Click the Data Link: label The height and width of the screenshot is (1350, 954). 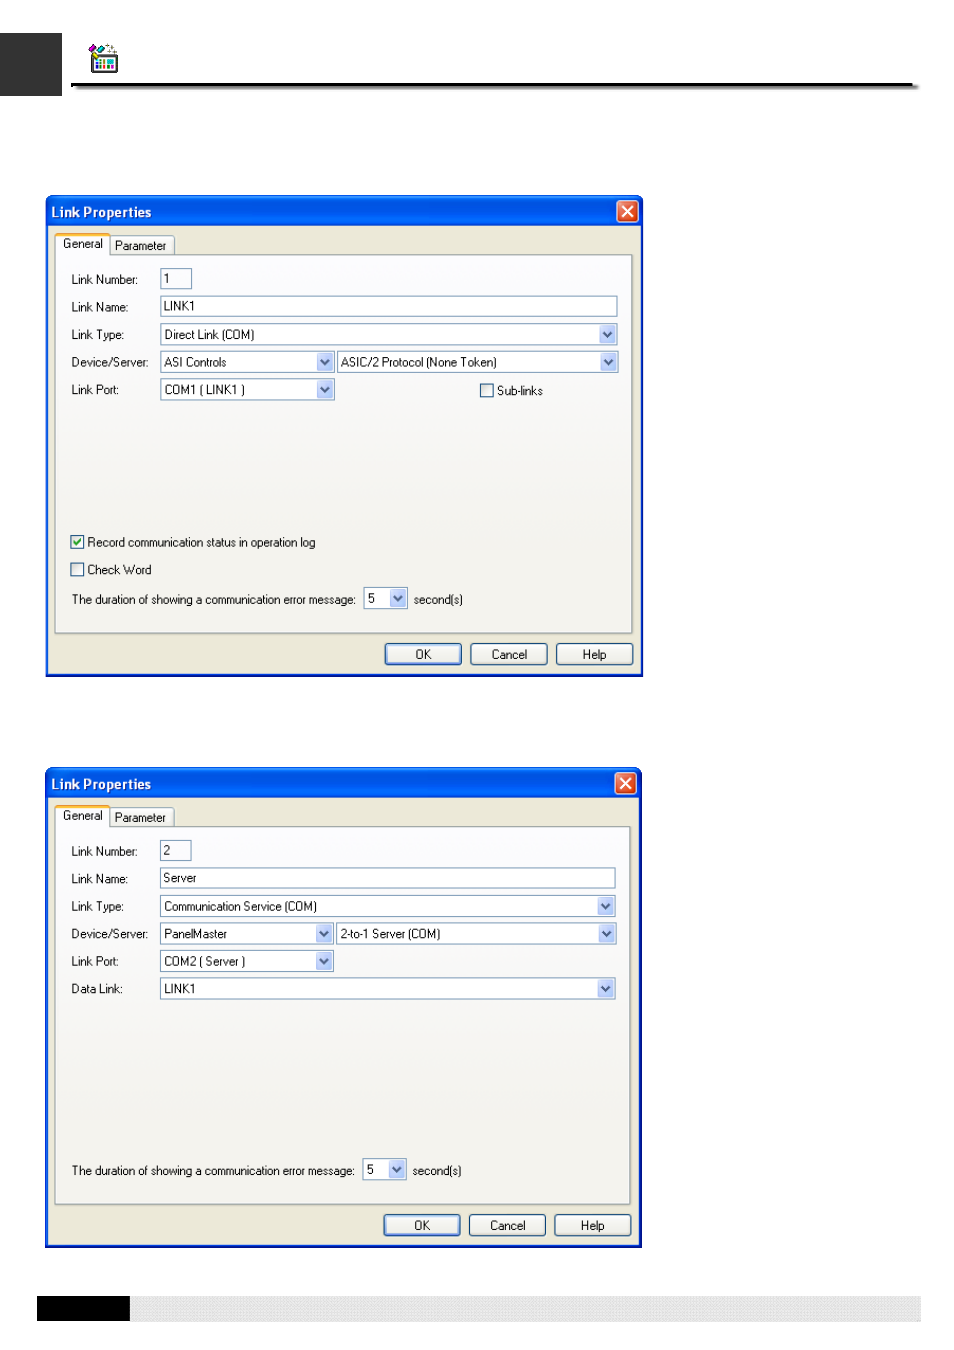click(97, 989)
